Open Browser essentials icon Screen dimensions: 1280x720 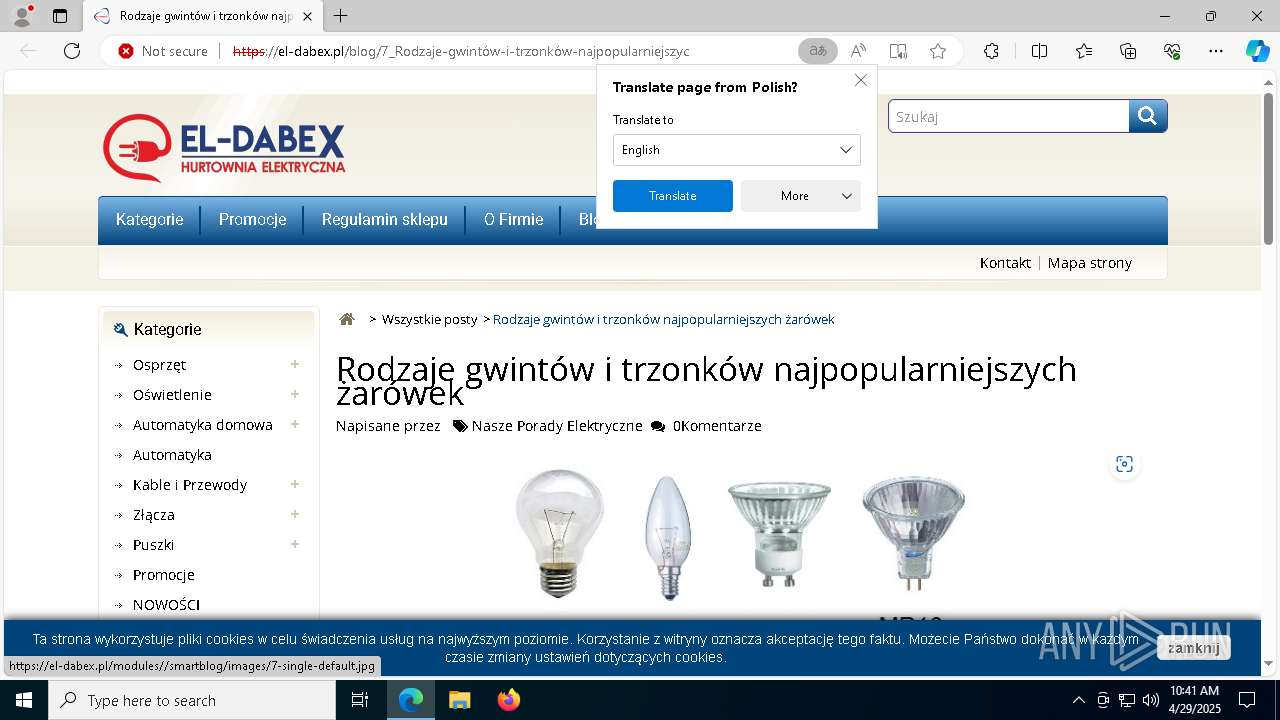click(x=1172, y=51)
